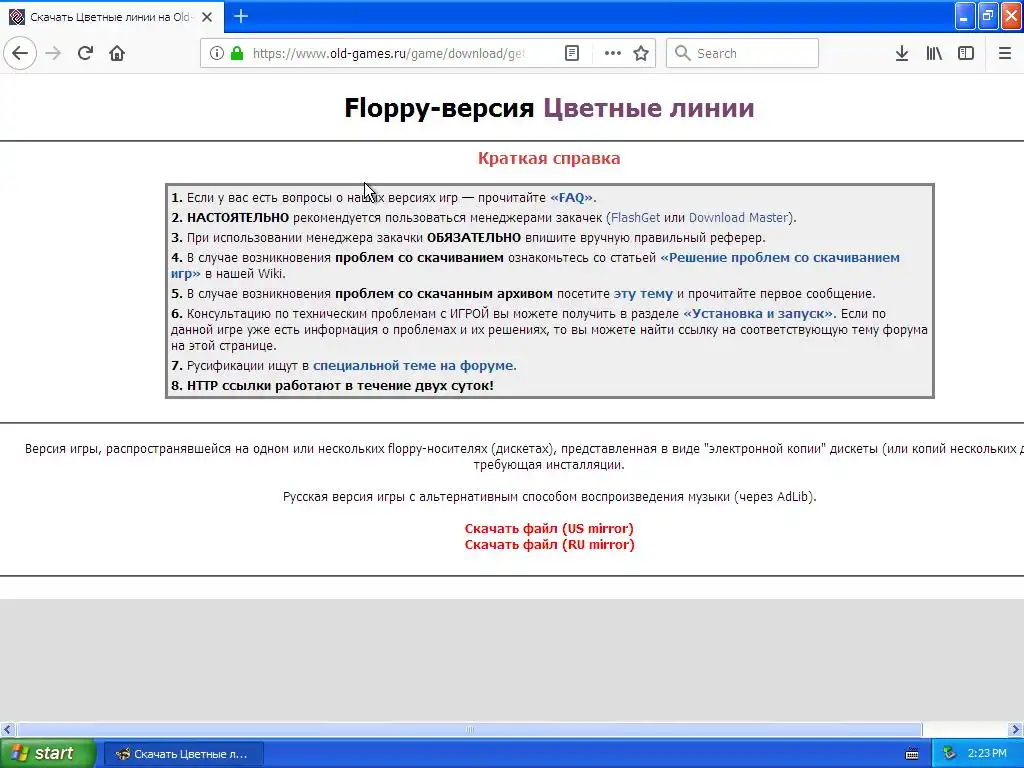Viewport: 1024px width, 768px height.
Task: Click the horizontal scrollbar thumb
Action: coord(470,729)
